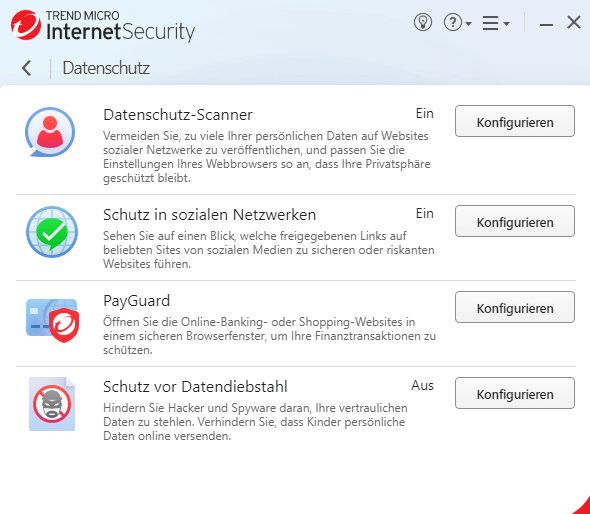
Task: Click the green checkmark globe icon
Action: pos(52,232)
